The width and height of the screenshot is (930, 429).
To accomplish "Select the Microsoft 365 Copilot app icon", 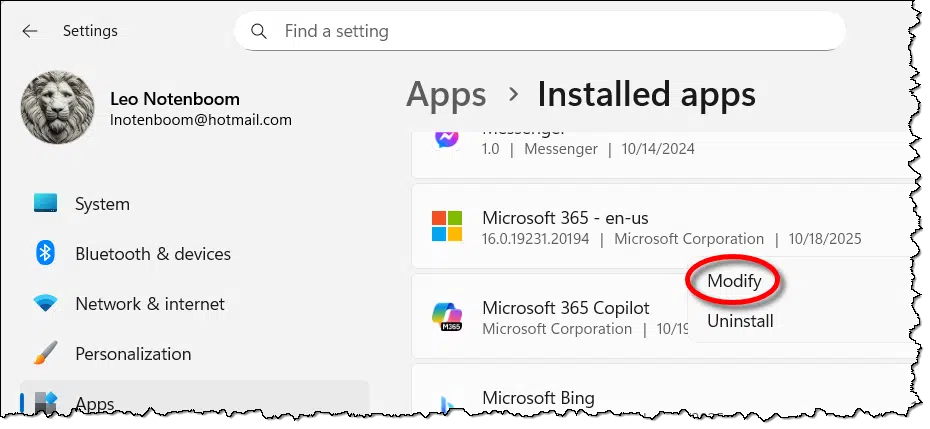I will pos(446,316).
